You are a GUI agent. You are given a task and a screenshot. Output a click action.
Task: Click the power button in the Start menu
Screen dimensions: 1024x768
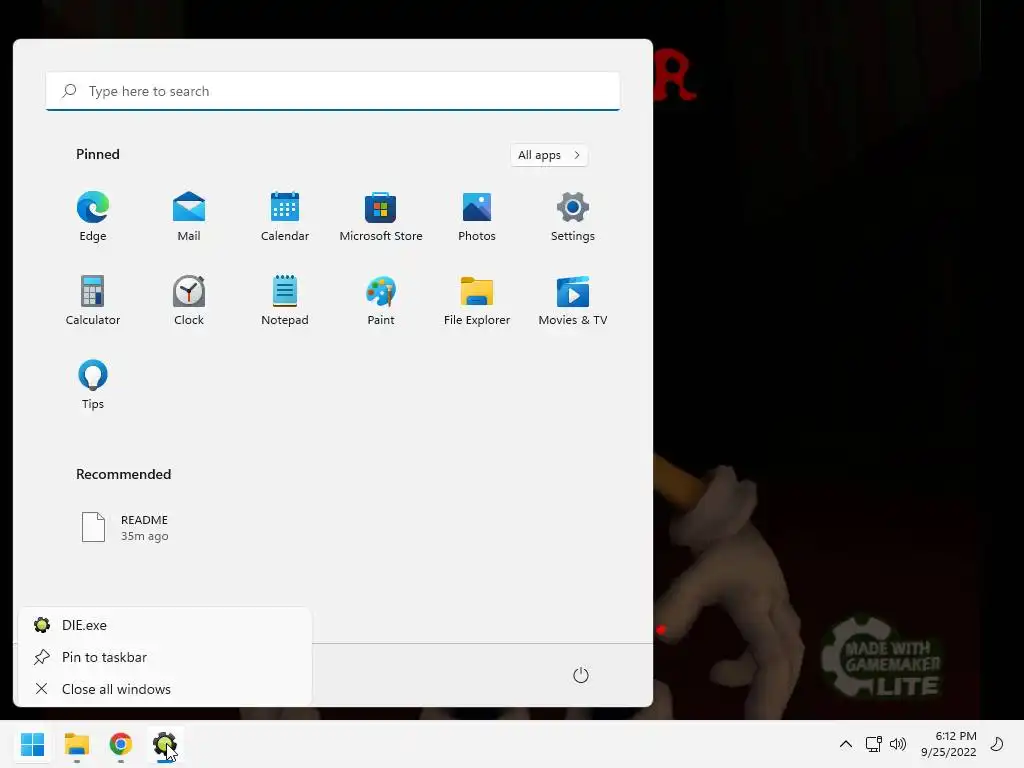[x=581, y=675]
